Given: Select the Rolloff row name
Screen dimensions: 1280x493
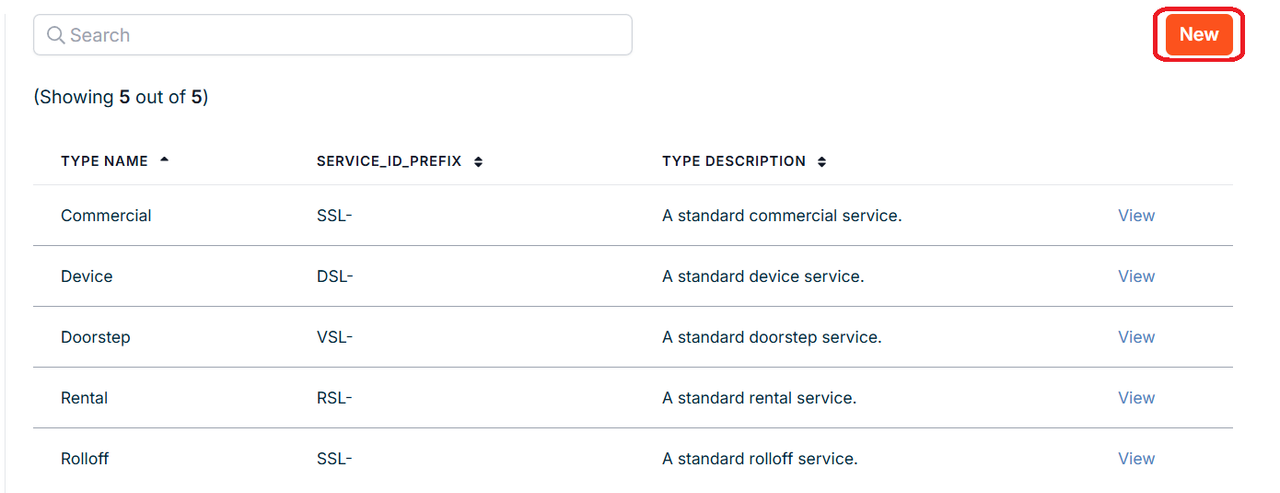Looking at the screenshot, I should tap(85, 459).
